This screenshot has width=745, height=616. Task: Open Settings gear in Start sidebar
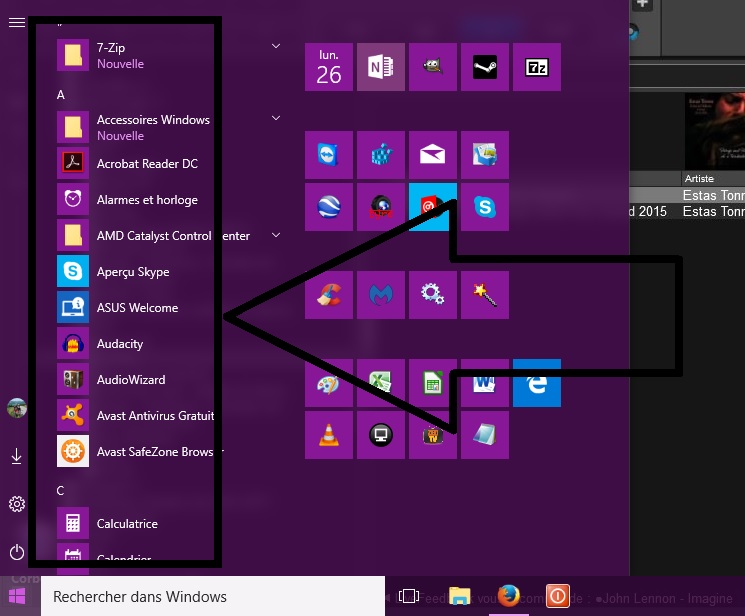17,504
